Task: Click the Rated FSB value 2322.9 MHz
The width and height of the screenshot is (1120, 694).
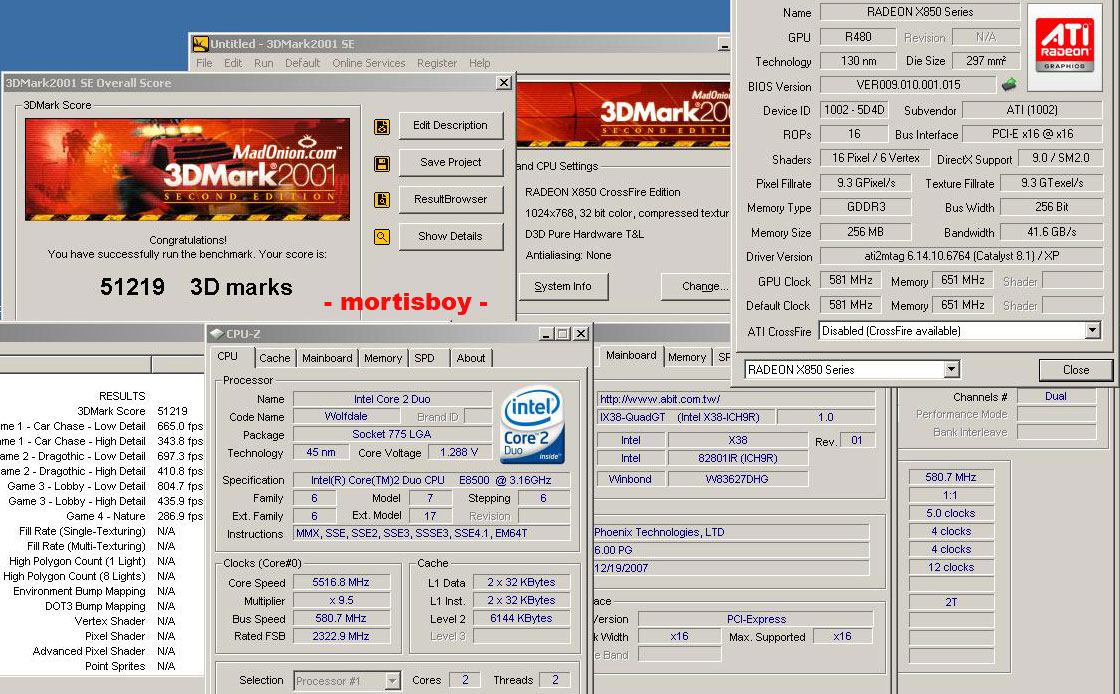Action: coord(341,636)
